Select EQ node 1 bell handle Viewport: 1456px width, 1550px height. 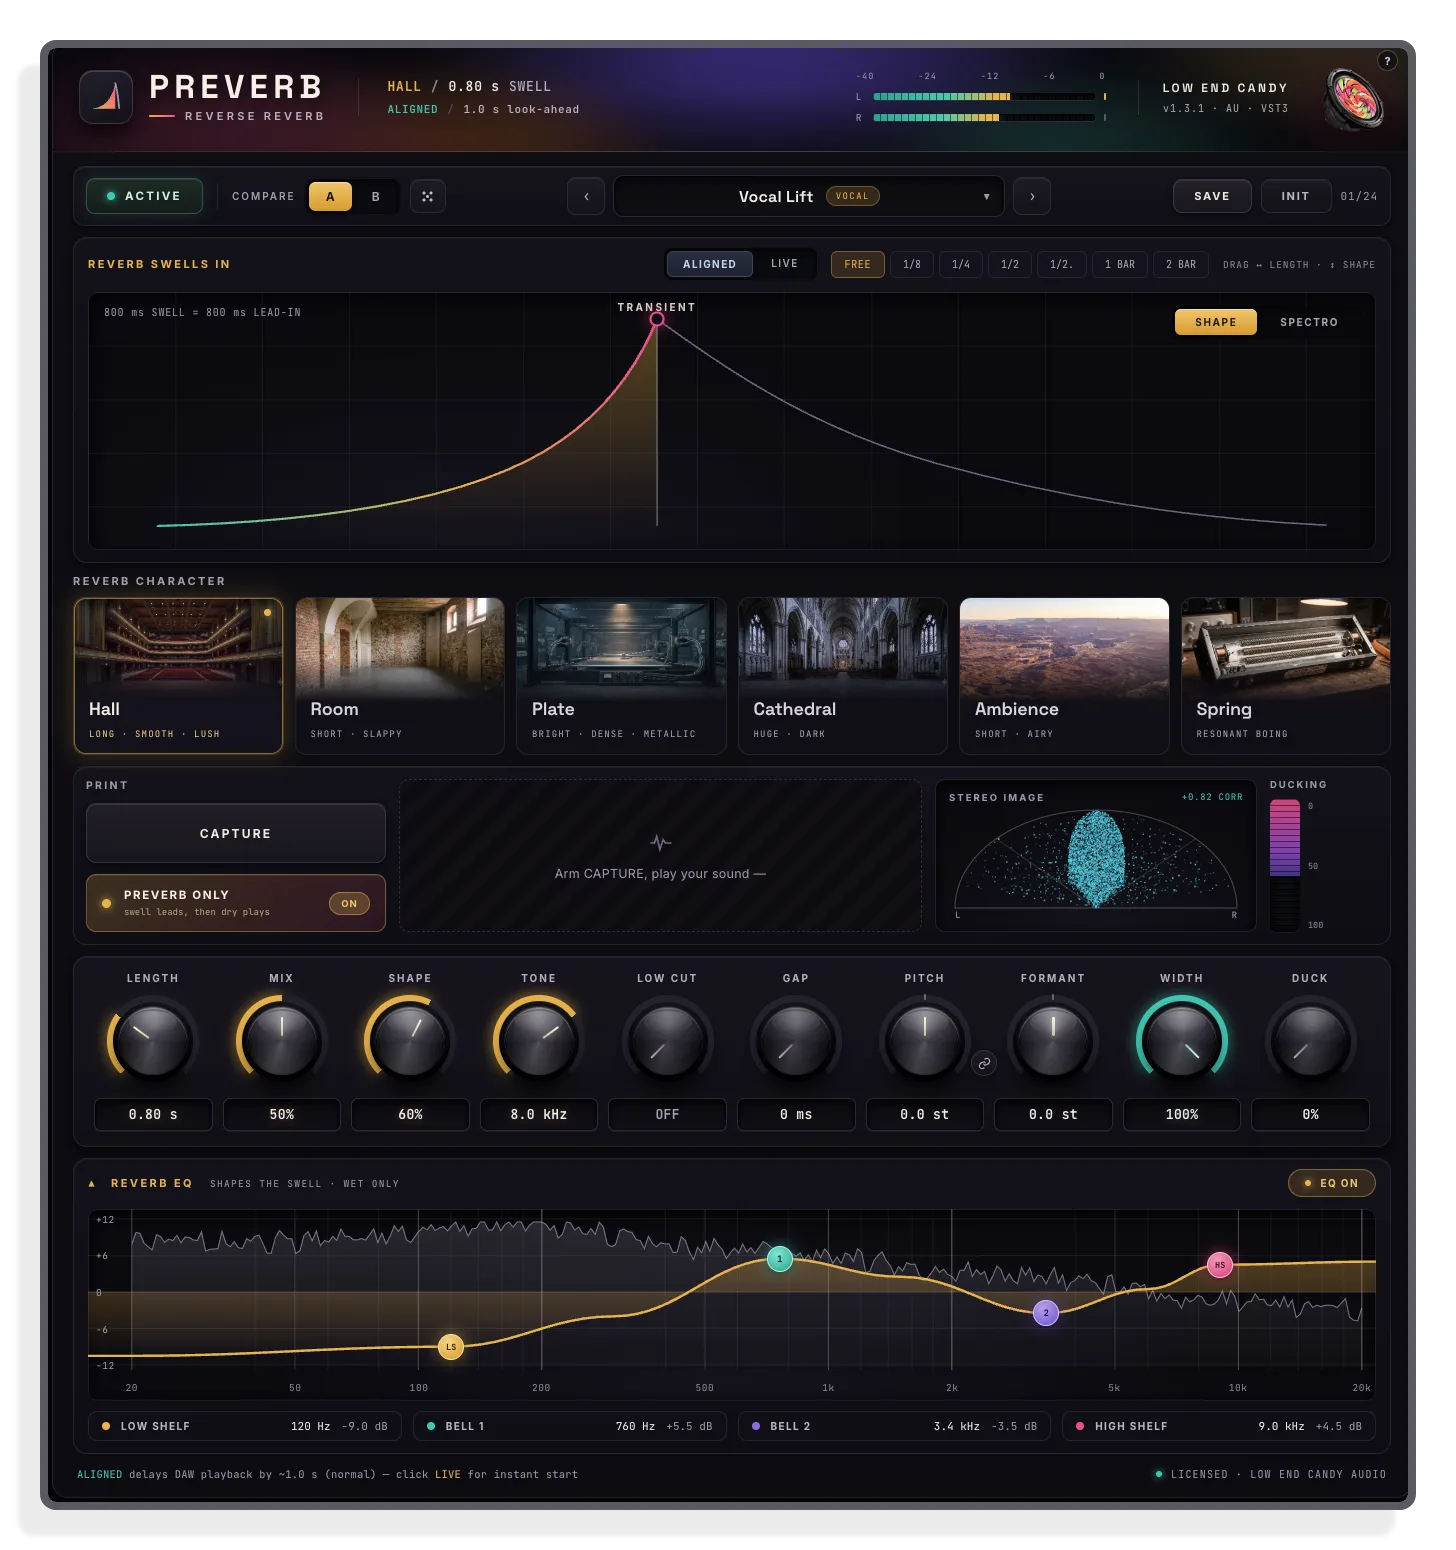click(780, 1259)
